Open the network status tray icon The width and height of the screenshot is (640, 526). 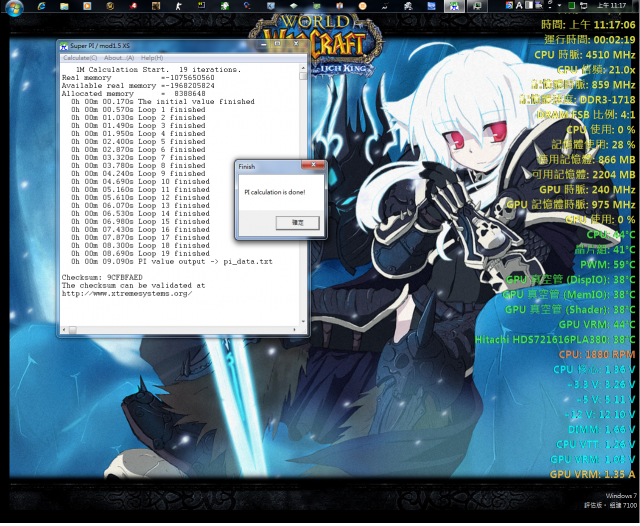pyautogui.click(x=584, y=5)
